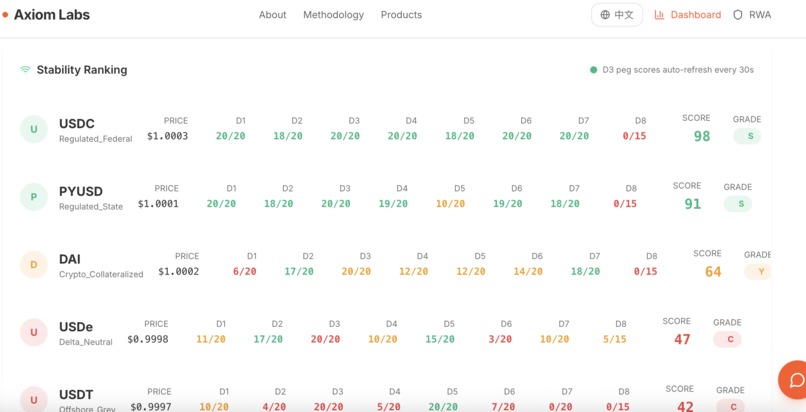Click the USDe avatar icon

34,332
